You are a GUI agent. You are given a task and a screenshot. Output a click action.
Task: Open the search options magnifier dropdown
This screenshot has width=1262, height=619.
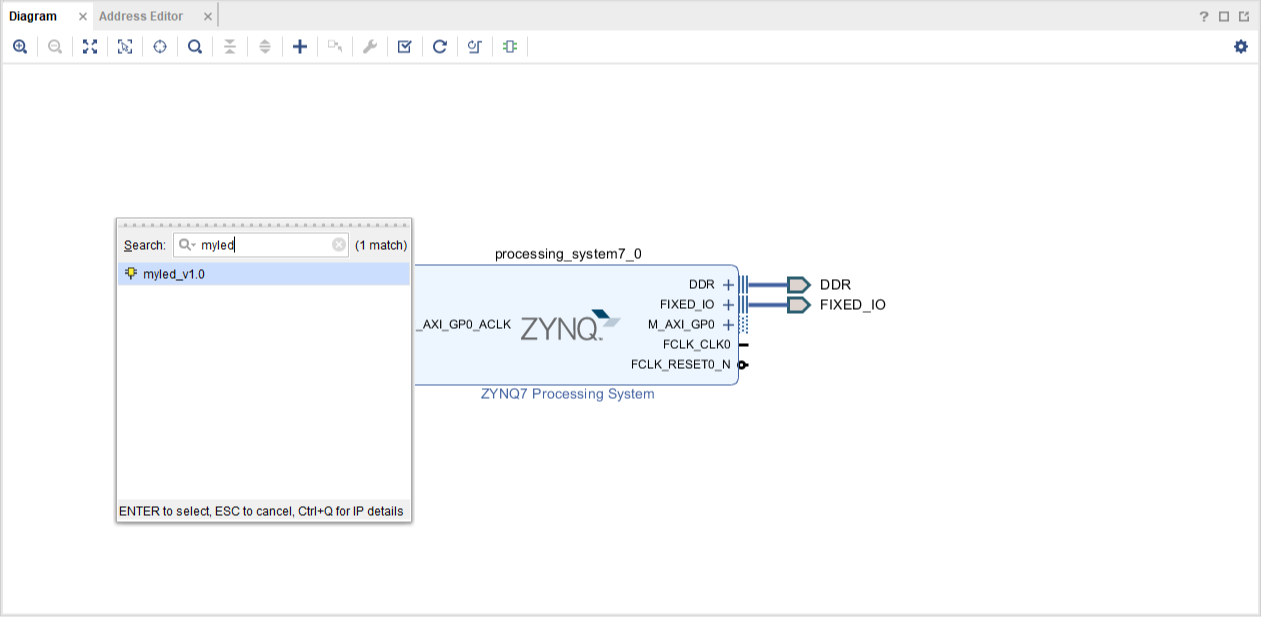(x=186, y=245)
